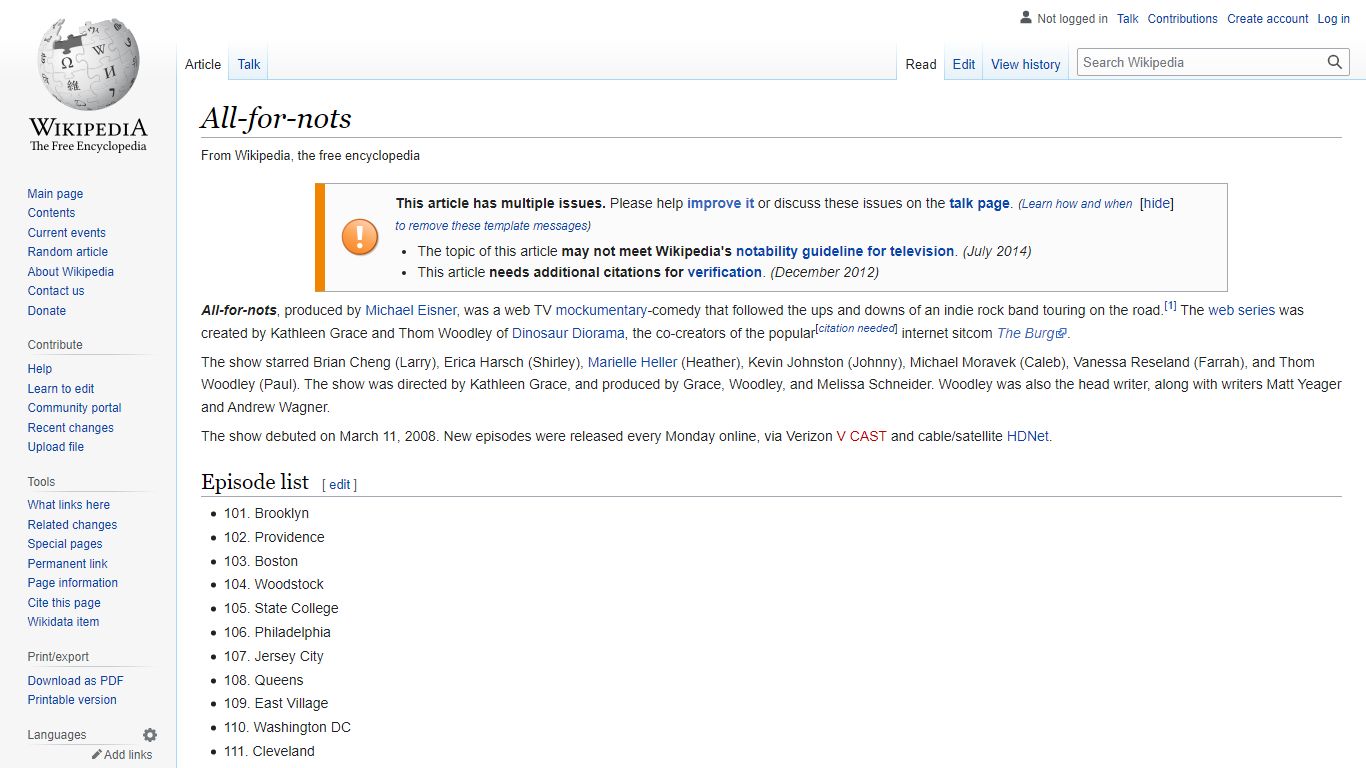Open The Burg external link
The image size is (1366, 768).
1032,333
